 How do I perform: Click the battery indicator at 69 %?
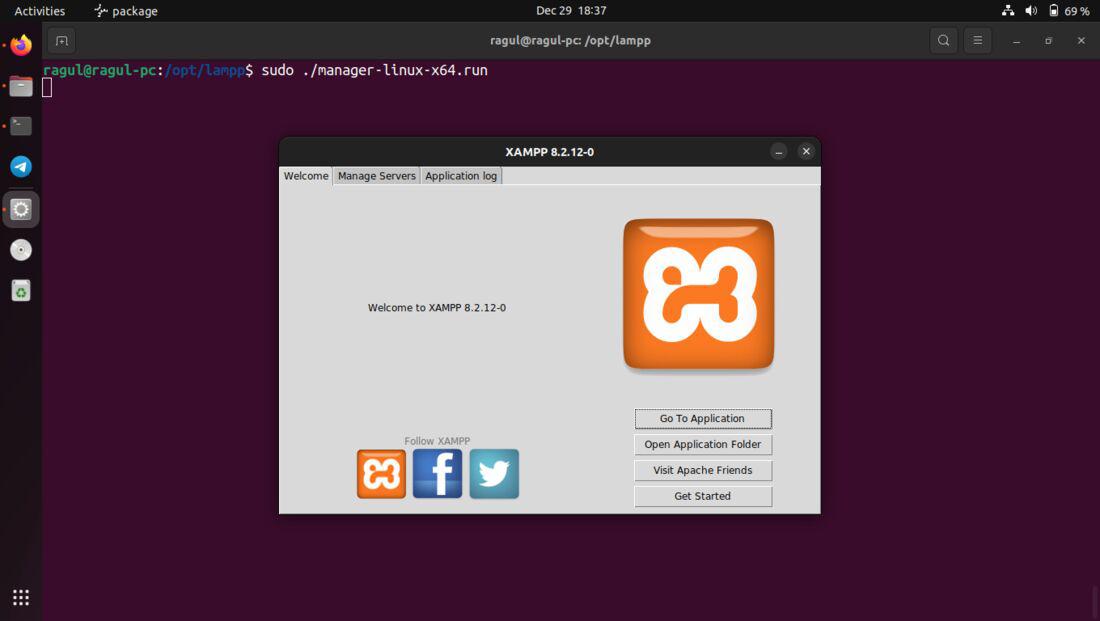1069,11
